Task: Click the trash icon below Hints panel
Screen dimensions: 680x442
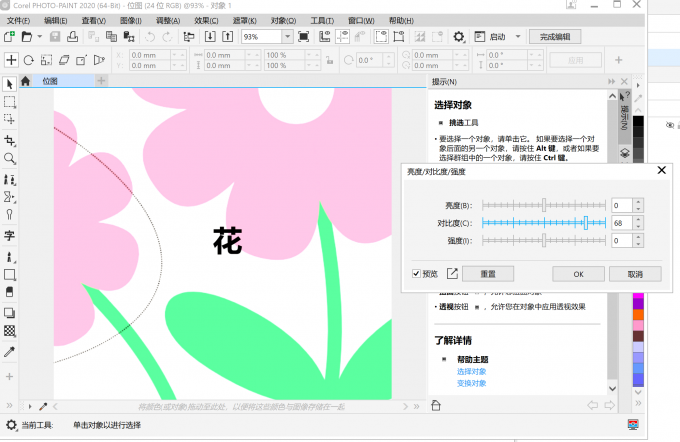Action: tap(436, 406)
